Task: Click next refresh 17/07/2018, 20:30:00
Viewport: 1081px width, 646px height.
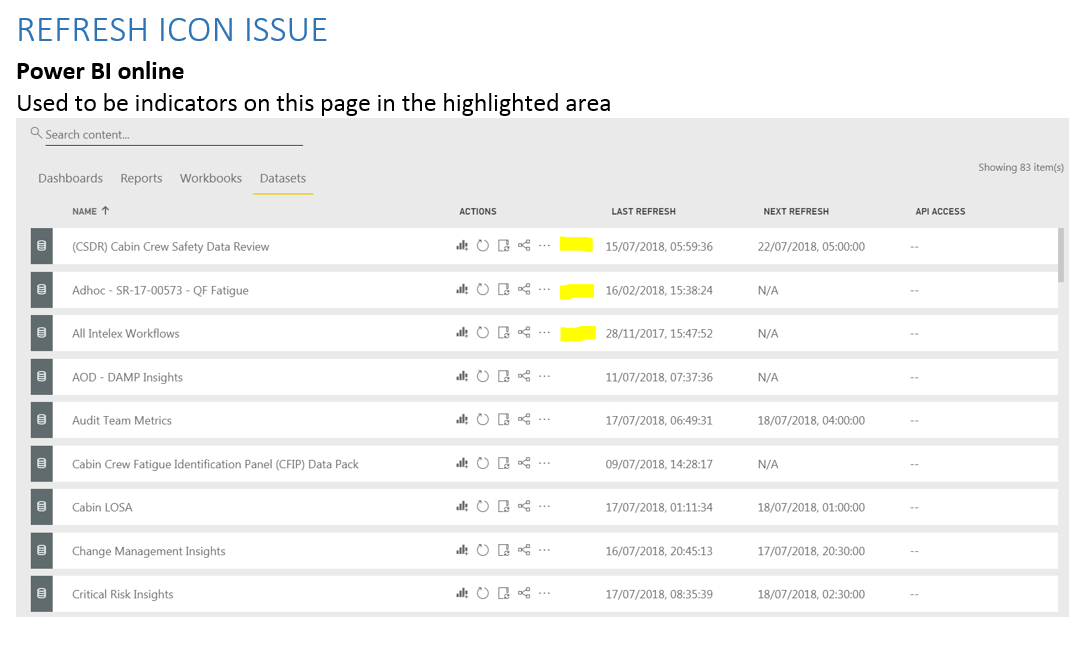Action: (811, 551)
